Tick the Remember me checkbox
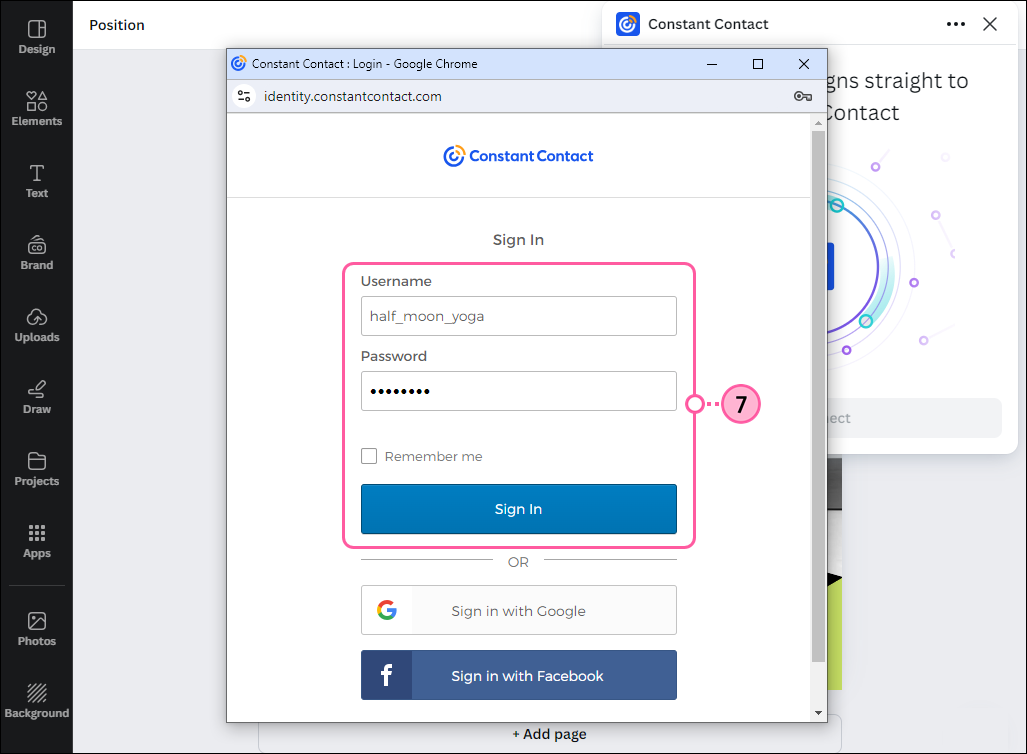Screen dimensions: 1027x754 [369, 456]
